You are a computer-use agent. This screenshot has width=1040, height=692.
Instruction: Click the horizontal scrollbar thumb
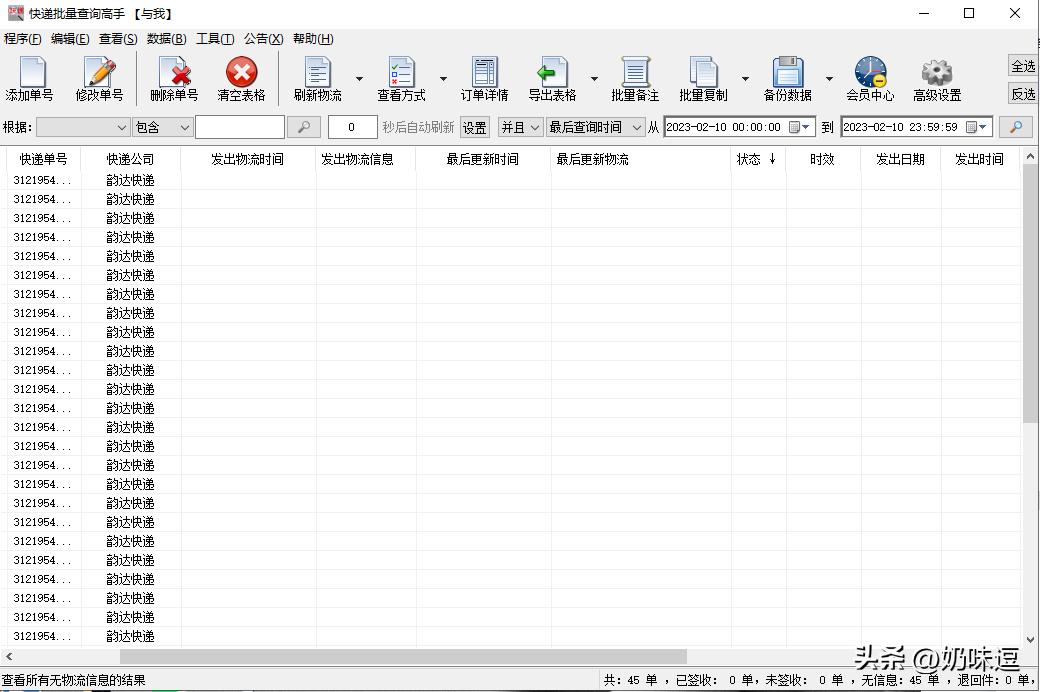(403, 656)
